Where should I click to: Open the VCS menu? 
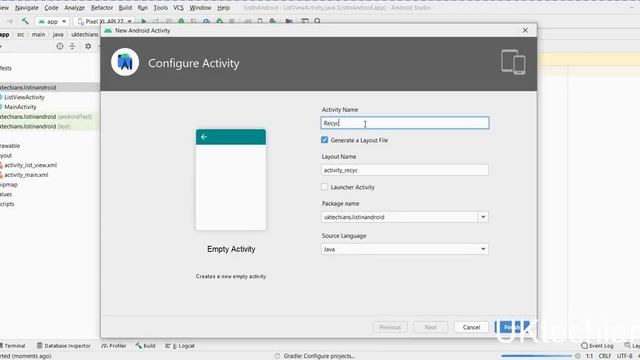click(x=178, y=8)
